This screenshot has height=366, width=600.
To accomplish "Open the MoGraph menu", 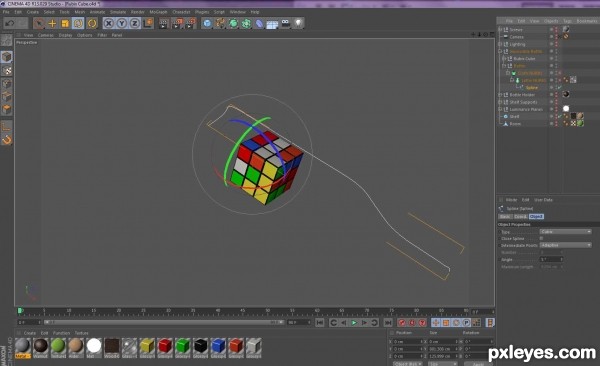I will 158,12.
